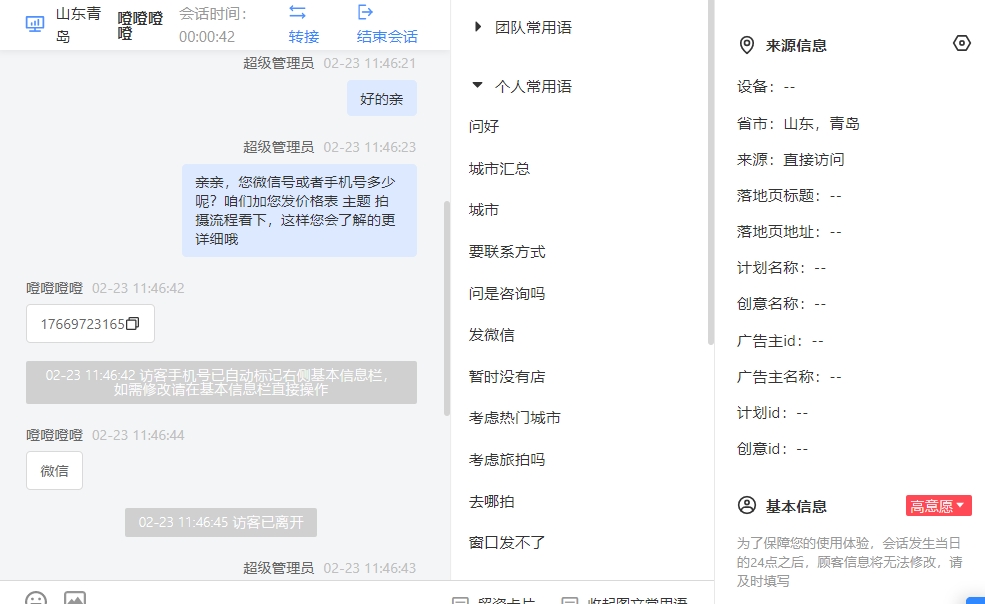Click the location pin icon beside 来源信息
985x604 pixels.
(746, 45)
